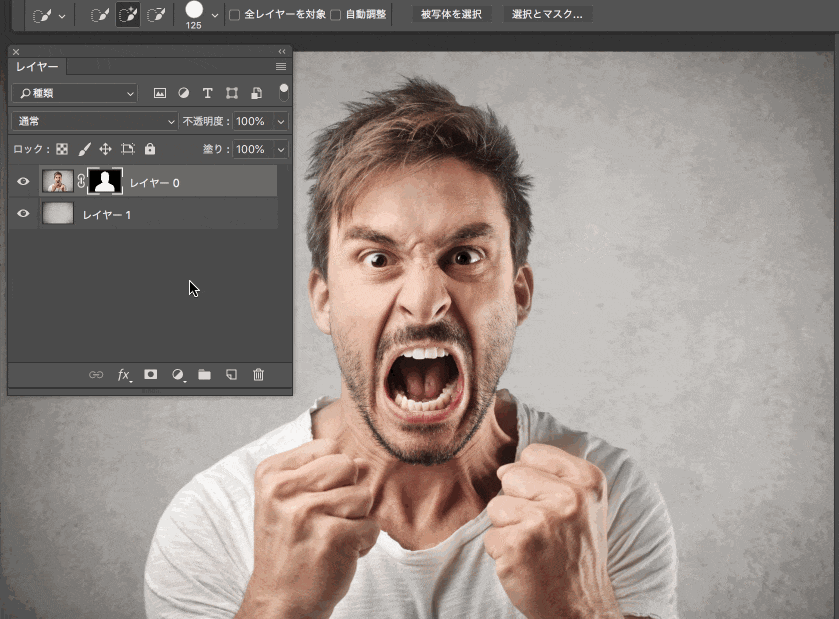Select the Add to Selection brush mode
The width and height of the screenshot is (839, 619).
128,15
